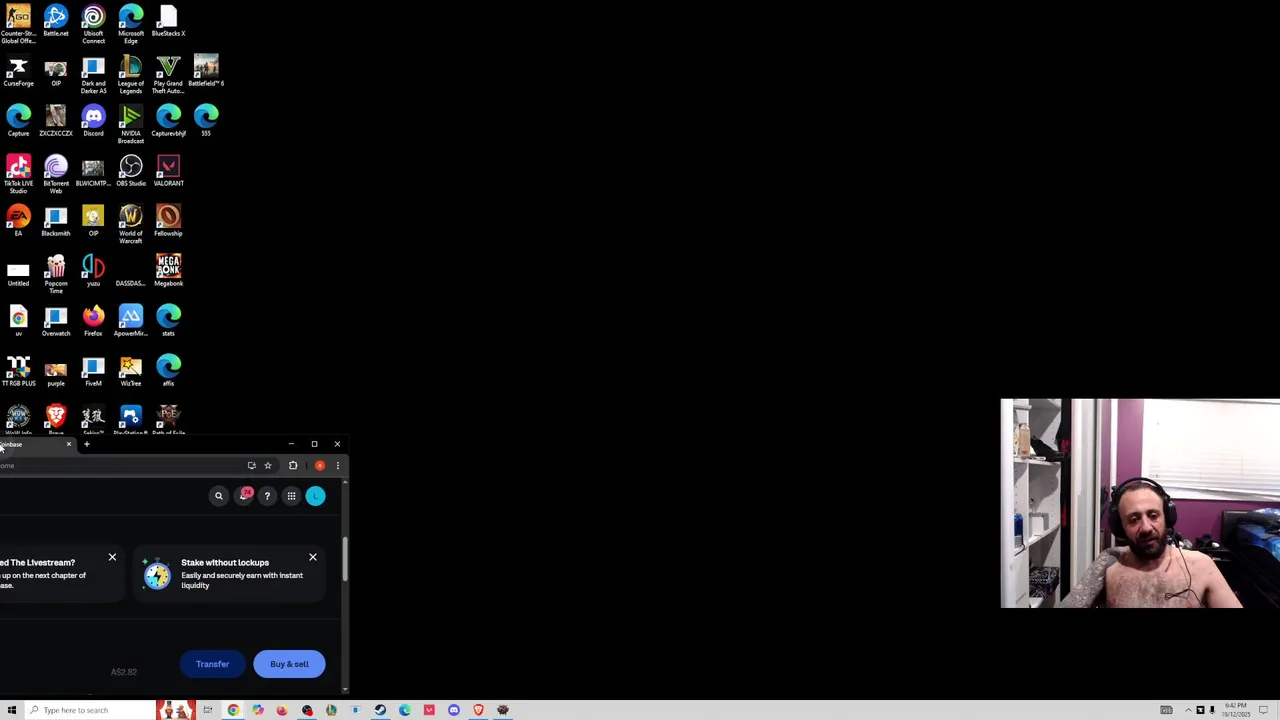
Task: Select the BitTorrent Web desktop icon
Action: 56,175
